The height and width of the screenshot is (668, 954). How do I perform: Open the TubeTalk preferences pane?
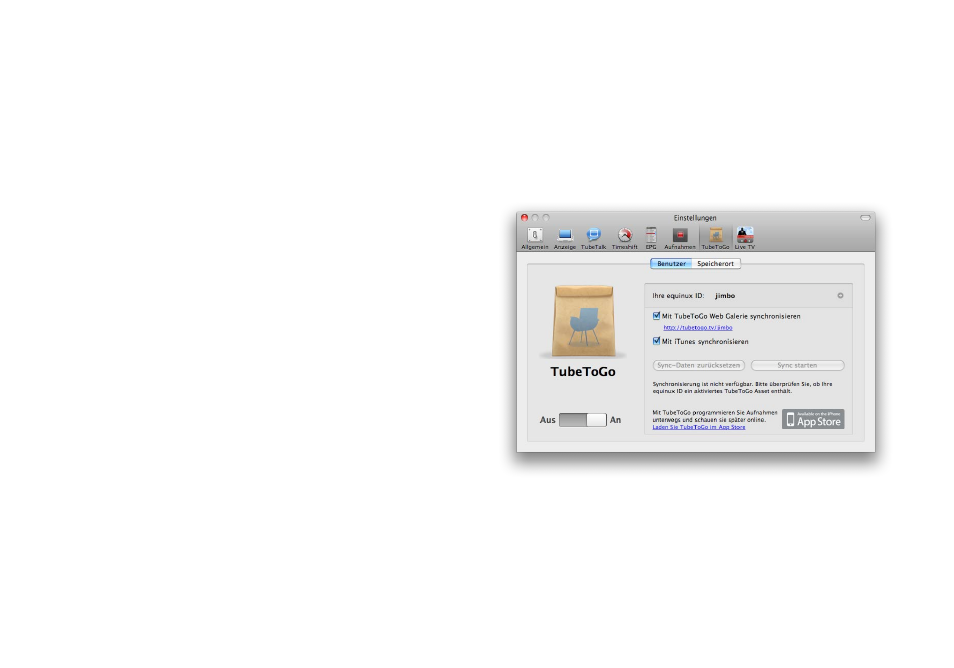coord(593,238)
